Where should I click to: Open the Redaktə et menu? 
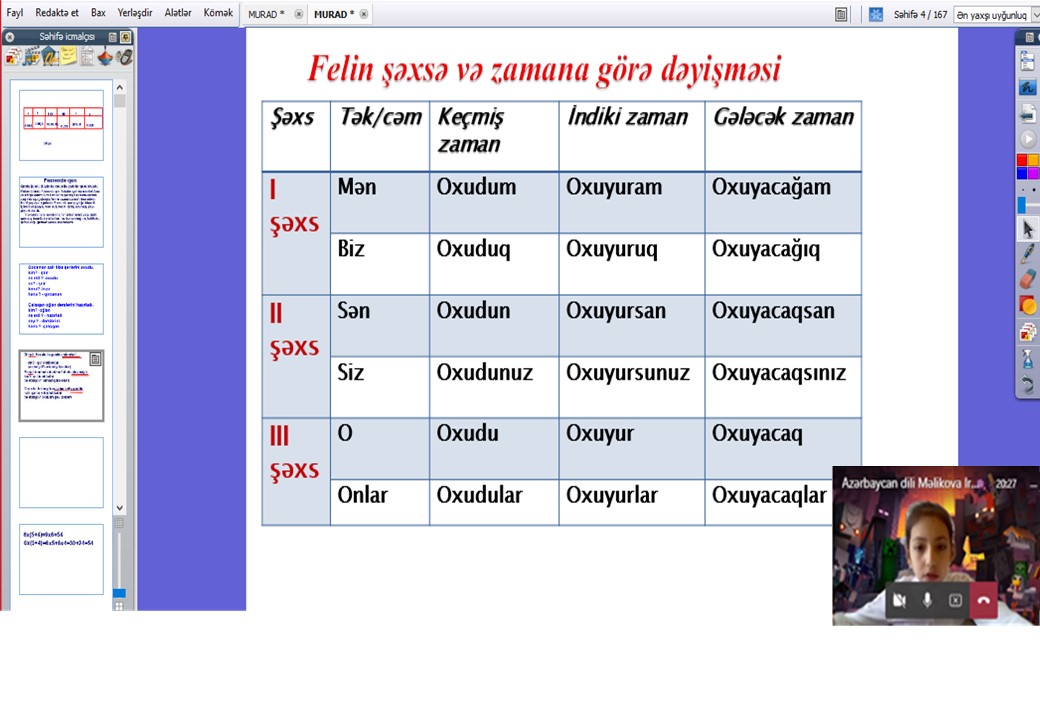(57, 13)
